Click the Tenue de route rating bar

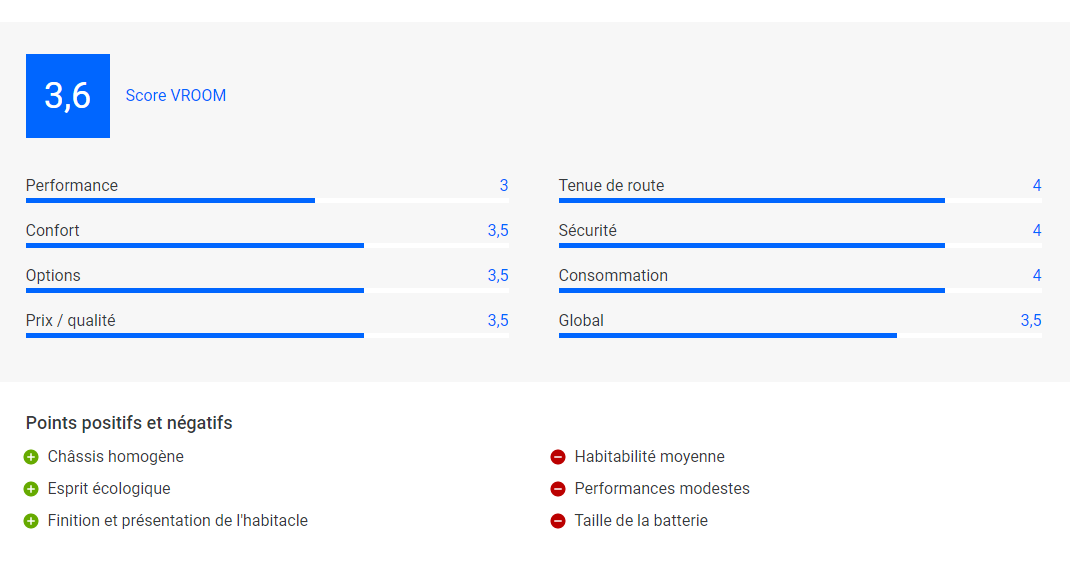coord(800,201)
